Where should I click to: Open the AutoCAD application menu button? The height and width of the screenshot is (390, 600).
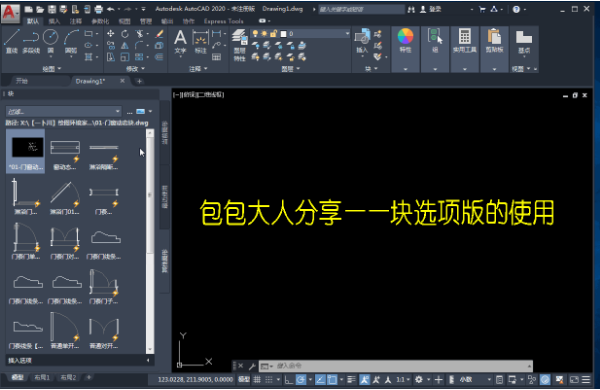pyautogui.click(x=10, y=13)
